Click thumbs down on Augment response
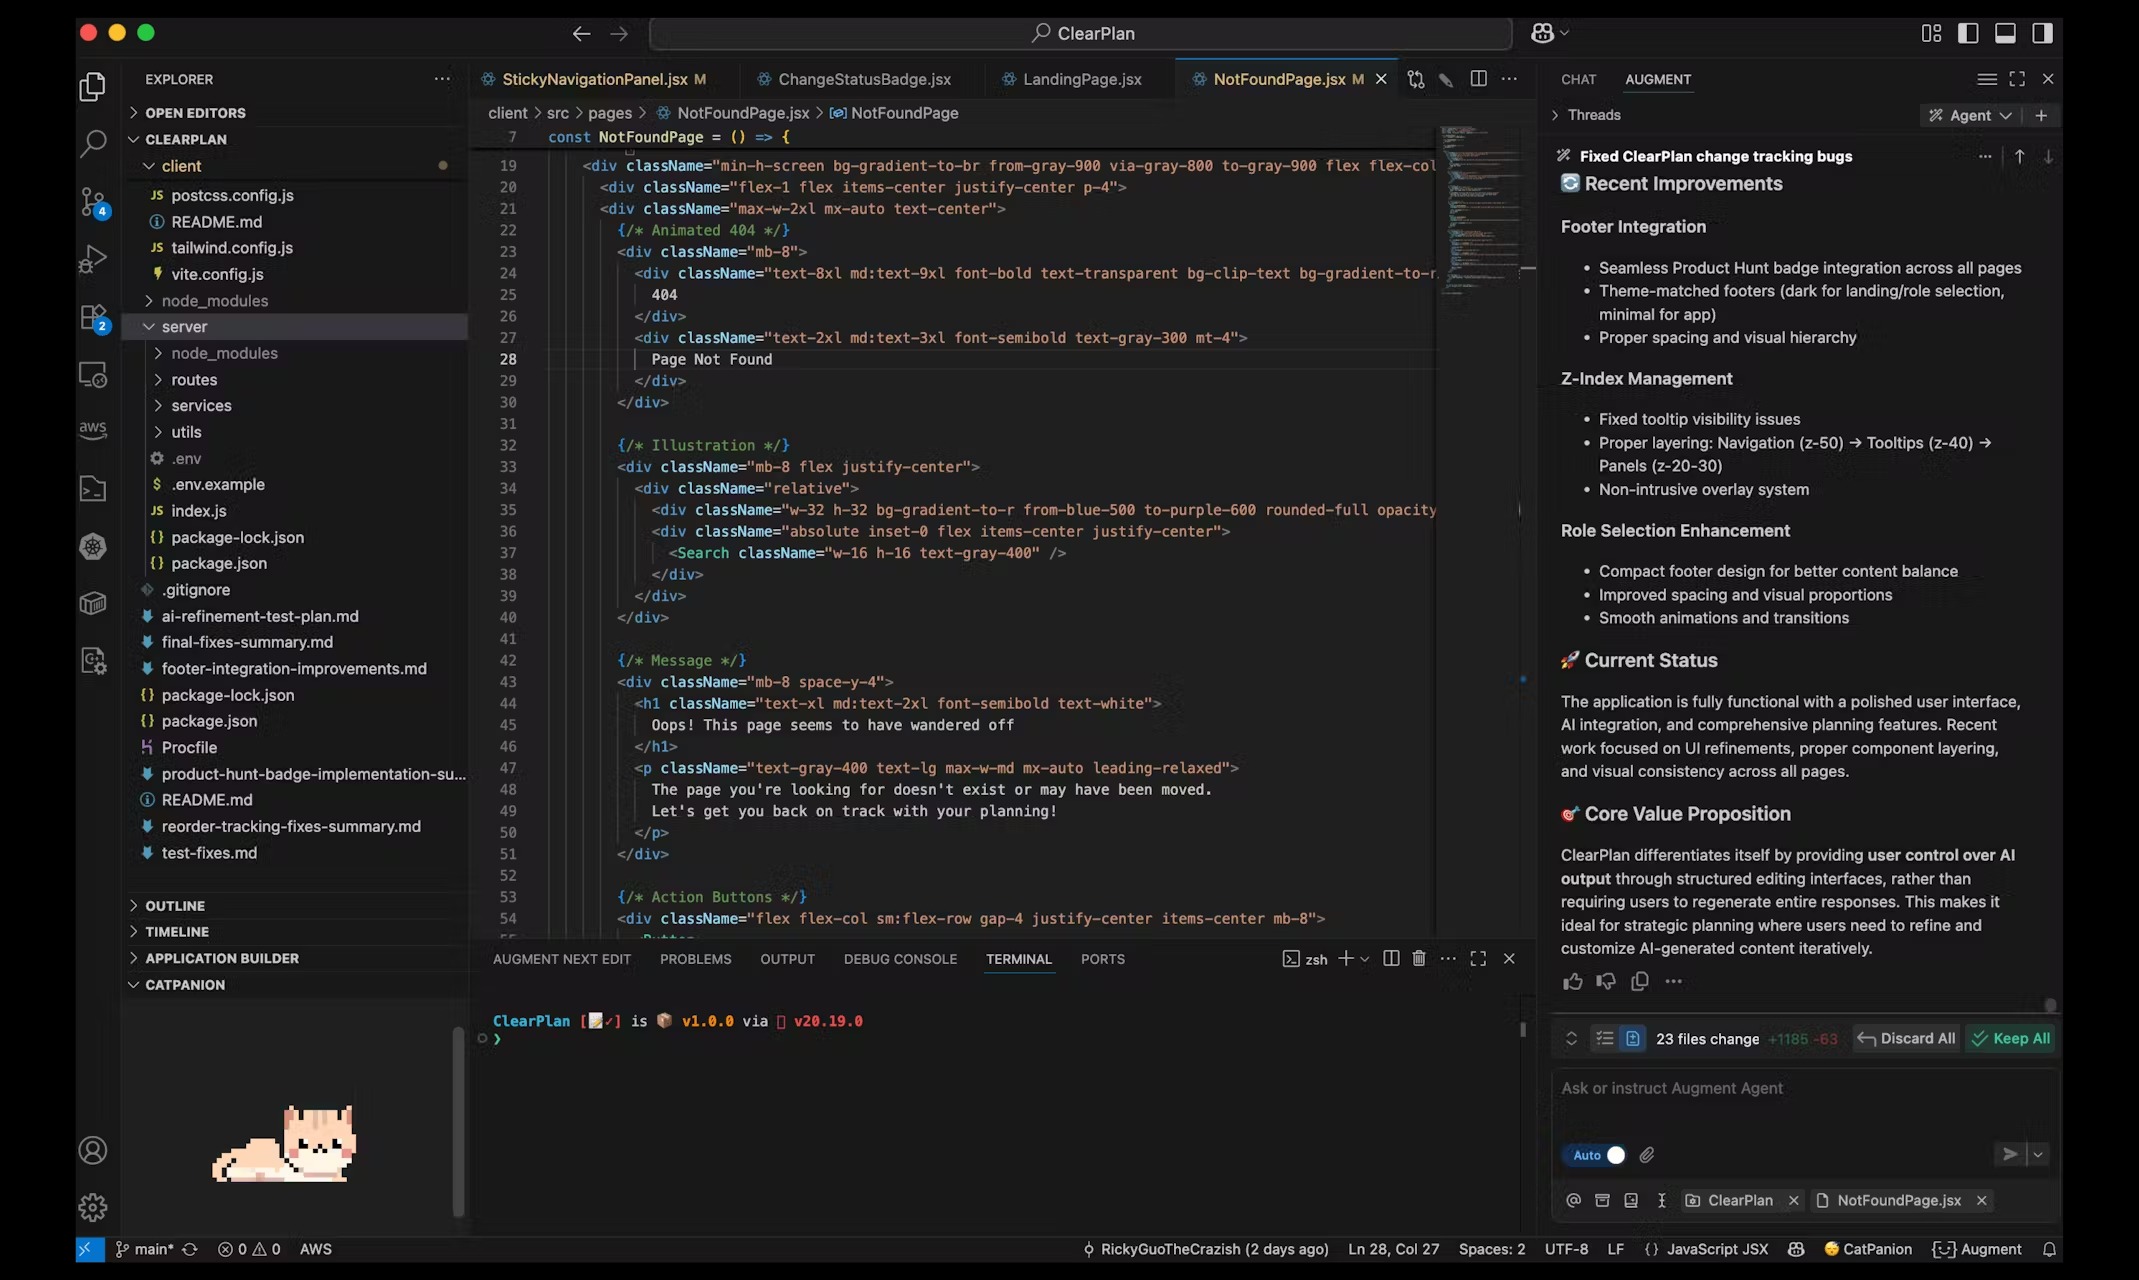Screen dimensions: 2139x1280 pos(1606,982)
